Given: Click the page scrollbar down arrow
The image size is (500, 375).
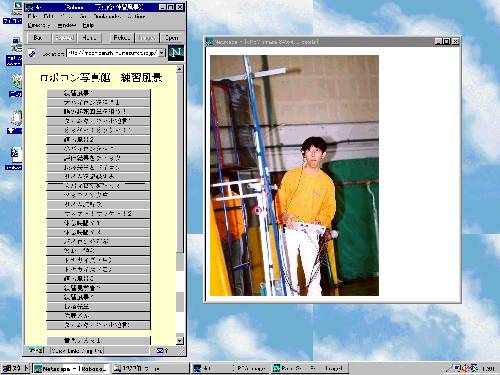Looking at the screenshot, I should pyautogui.click(x=179, y=340).
